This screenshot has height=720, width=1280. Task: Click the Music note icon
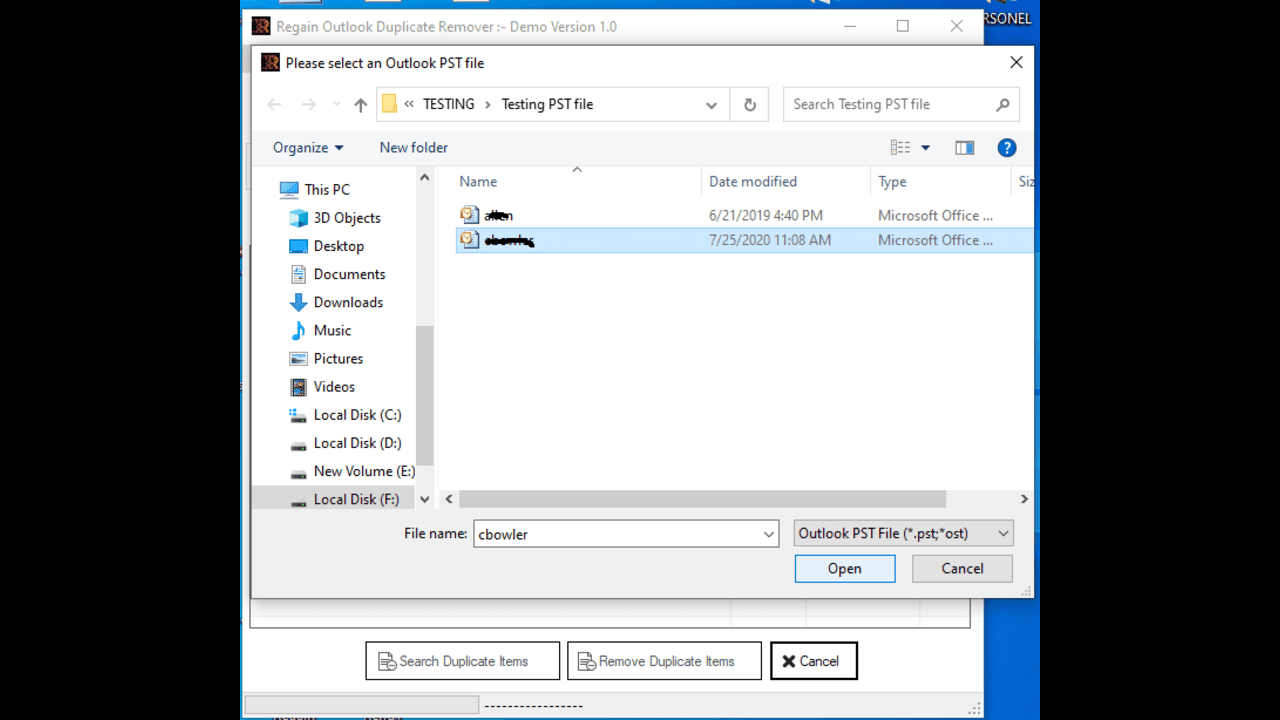(298, 330)
